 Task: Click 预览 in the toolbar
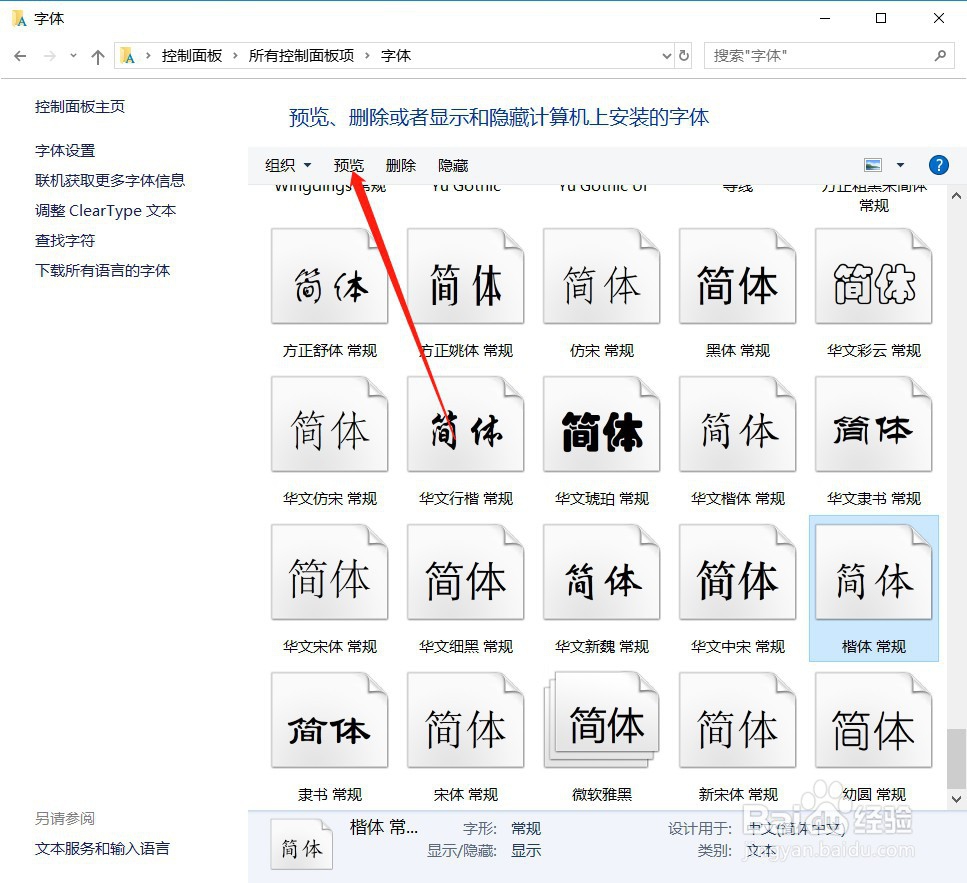348,165
